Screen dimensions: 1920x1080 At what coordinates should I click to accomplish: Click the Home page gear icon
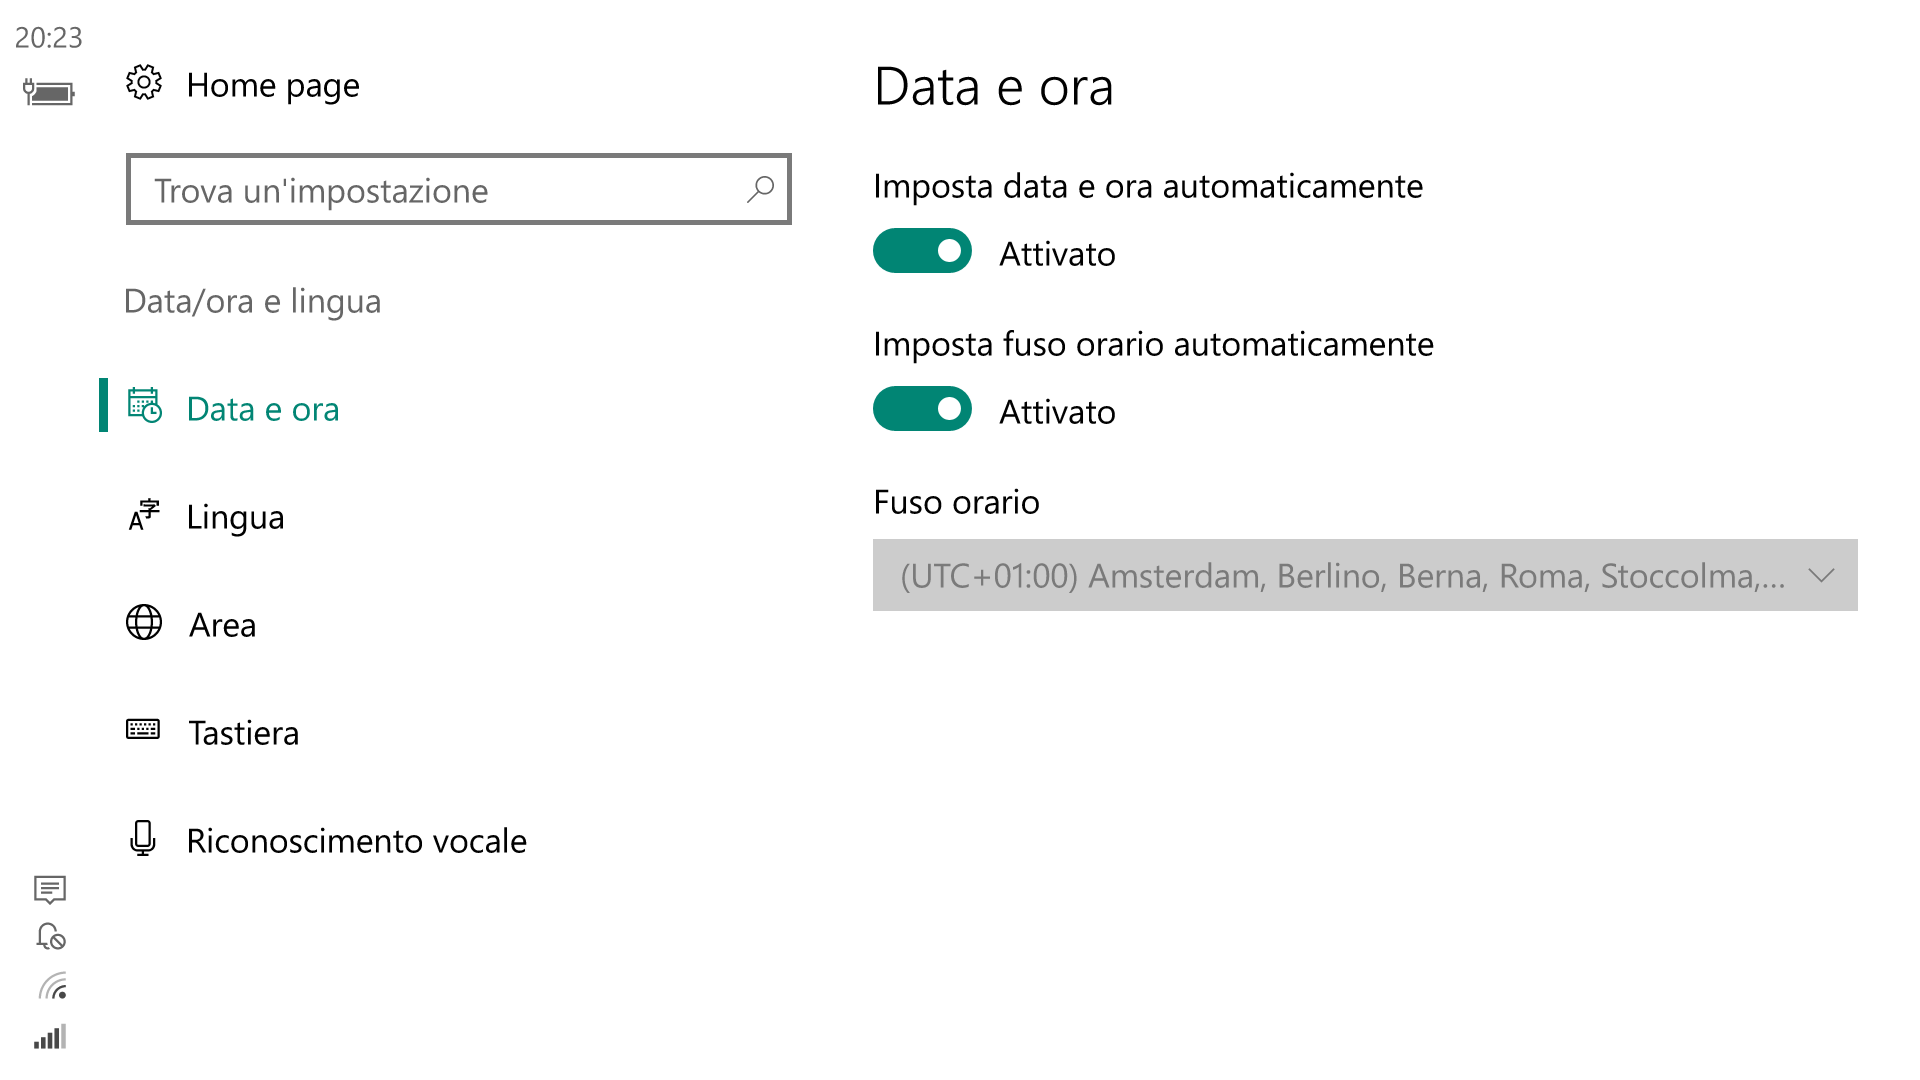pyautogui.click(x=144, y=83)
